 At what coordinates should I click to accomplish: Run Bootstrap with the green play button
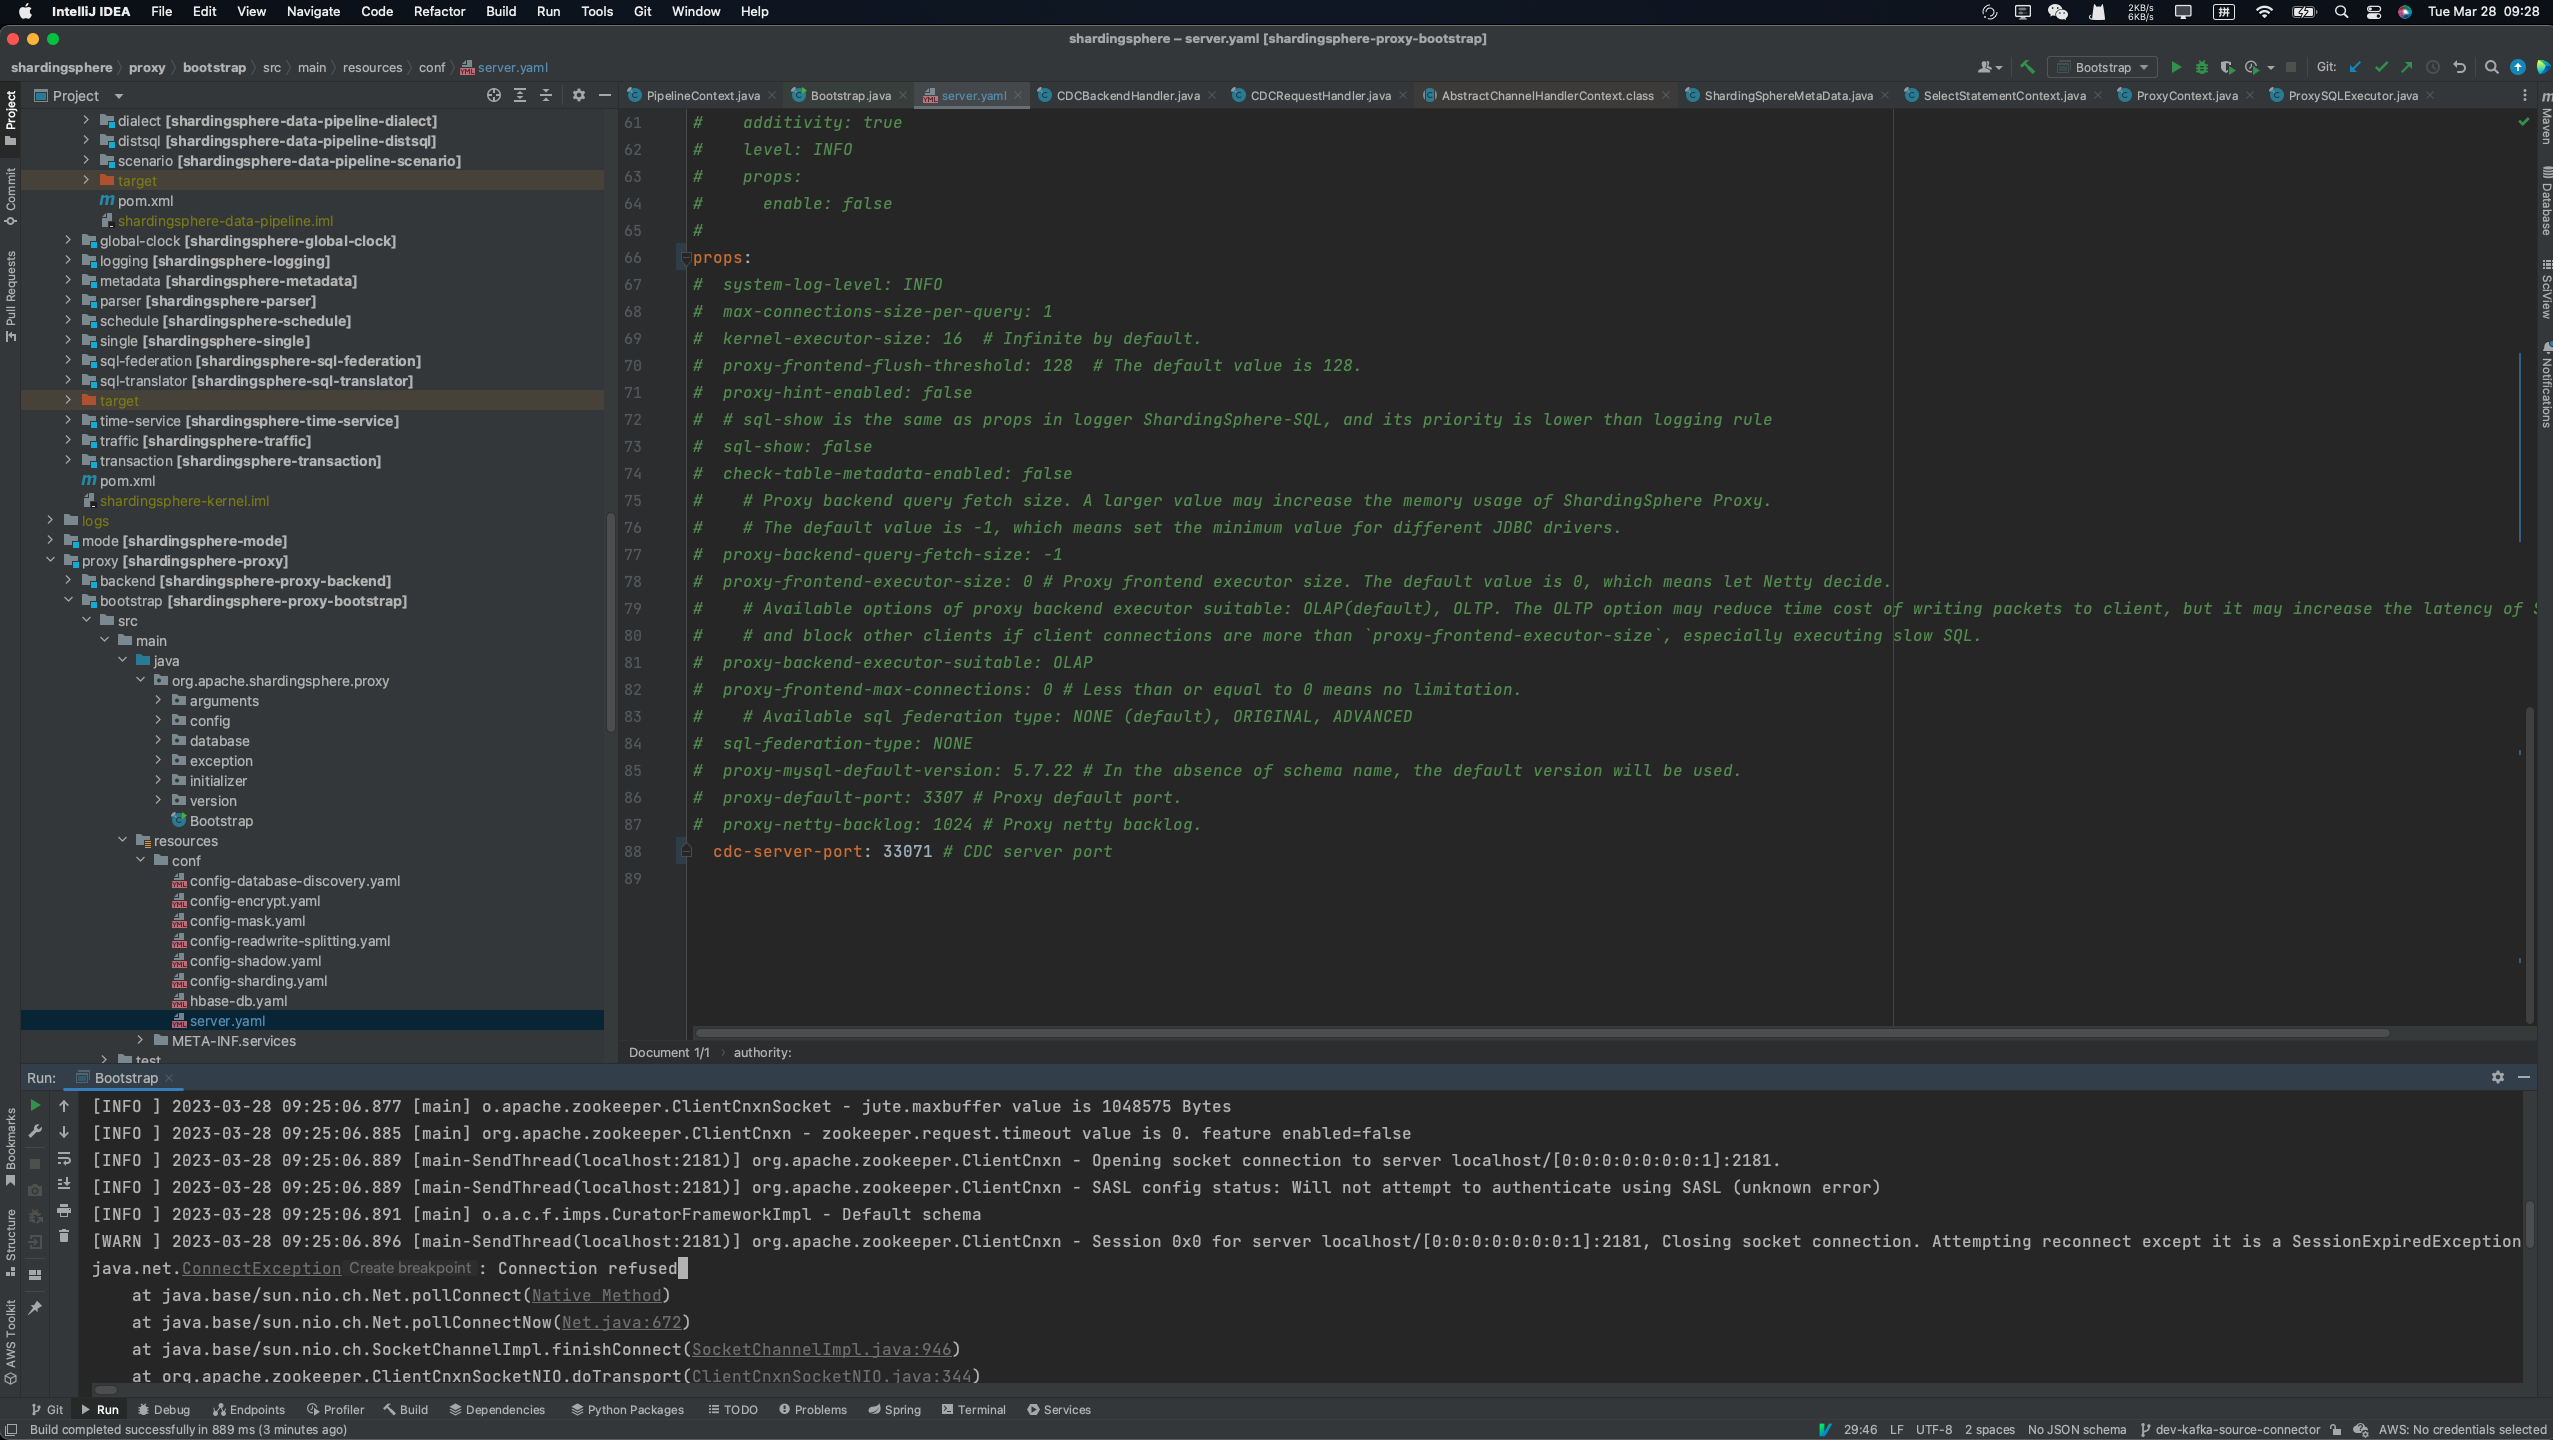[x=2175, y=67]
